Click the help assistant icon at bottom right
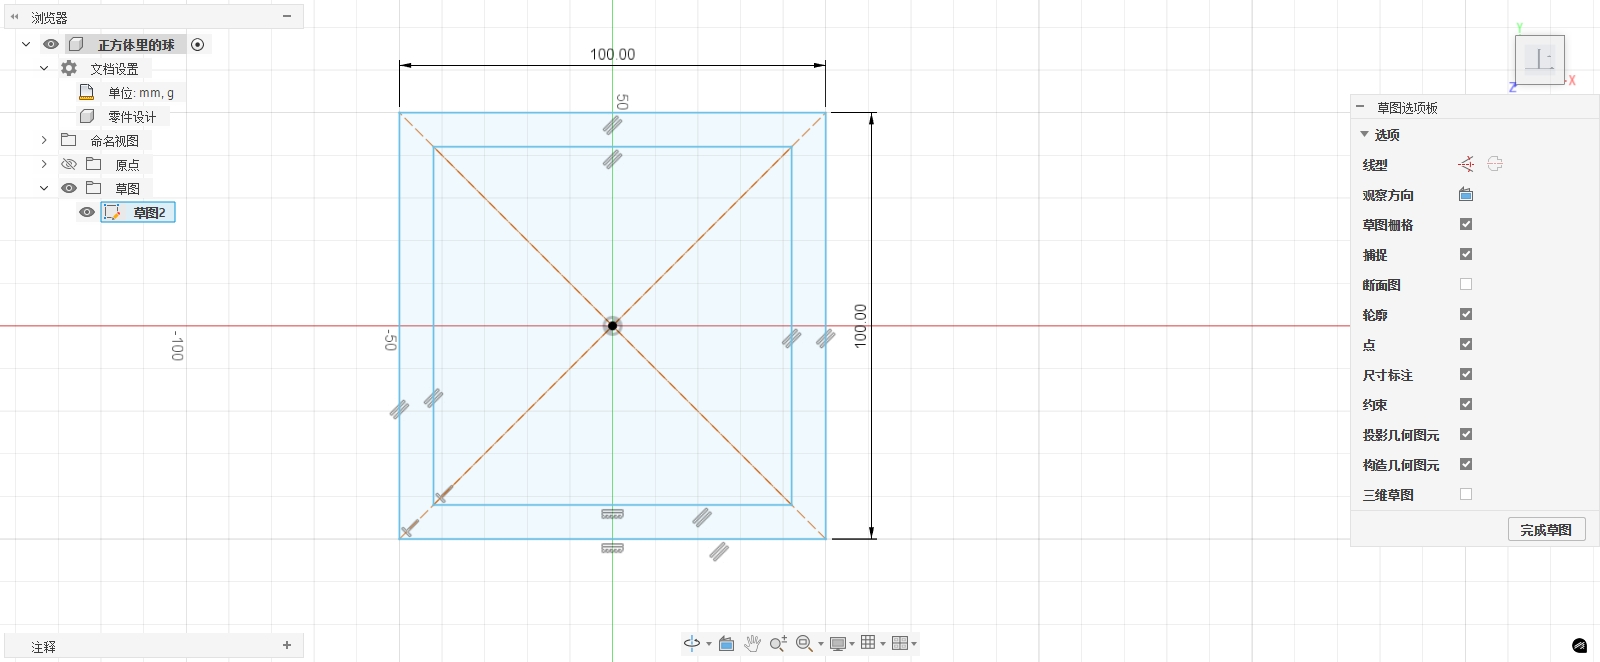Viewport: 1600px width, 662px height. point(1580,645)
